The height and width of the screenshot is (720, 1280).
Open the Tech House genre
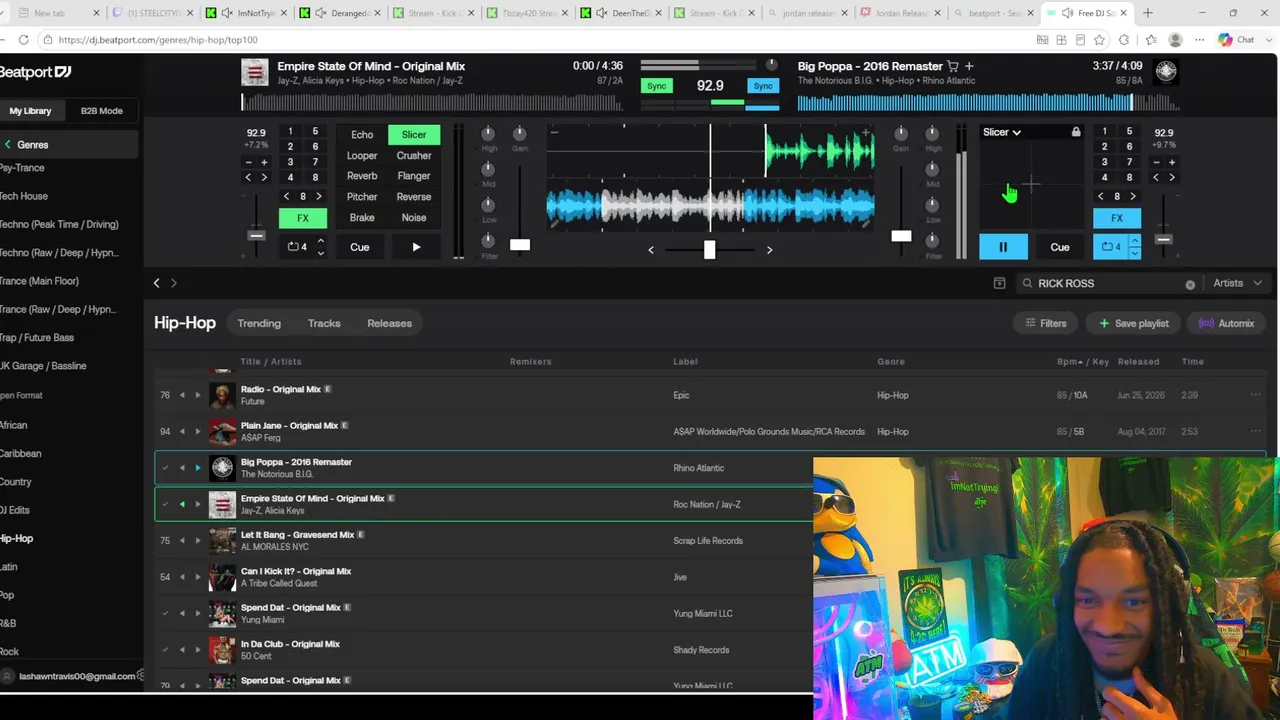24,196
